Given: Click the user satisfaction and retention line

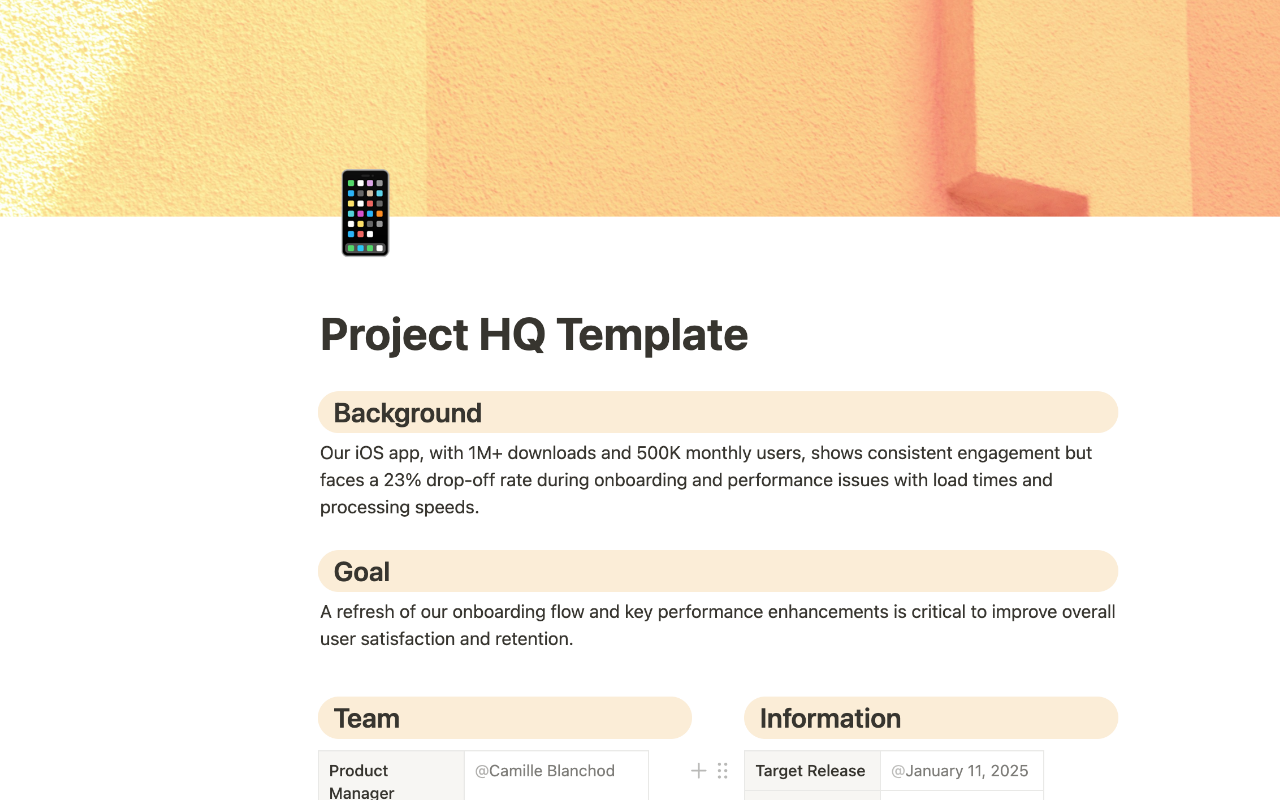Looking at the screenshot, I should coord(447,639).
